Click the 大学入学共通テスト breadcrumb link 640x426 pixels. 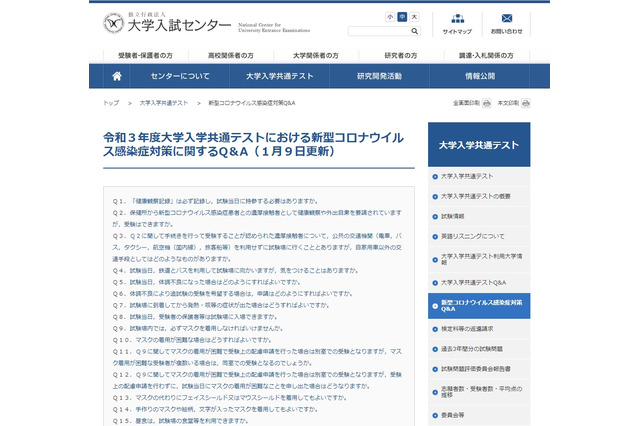(164, 103)
